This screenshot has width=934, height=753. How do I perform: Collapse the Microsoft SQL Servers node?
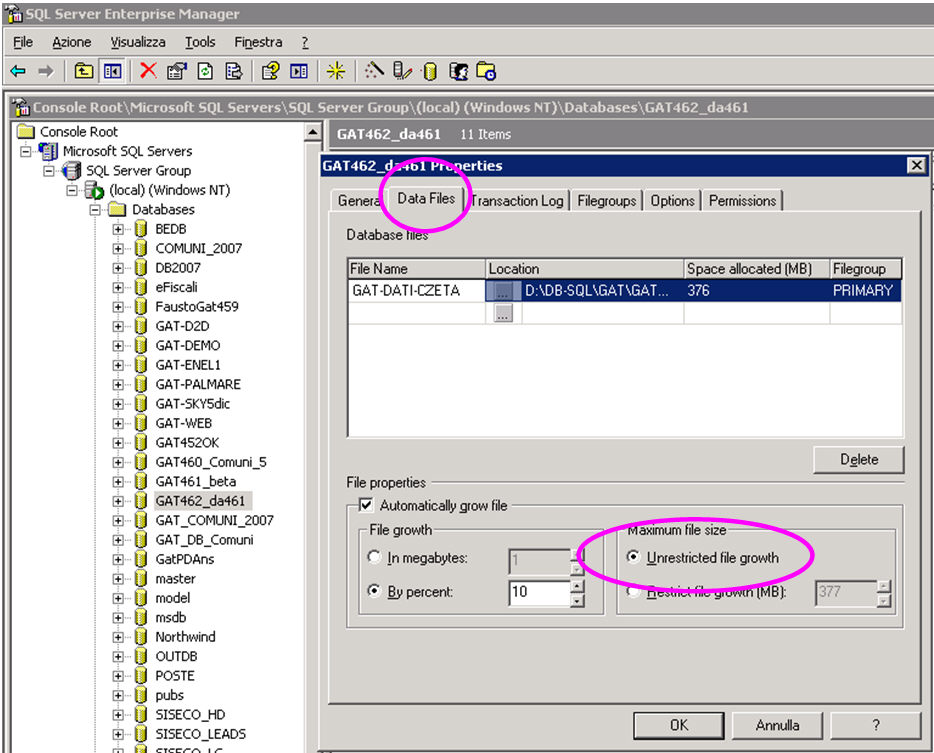[x=26, y=151]
